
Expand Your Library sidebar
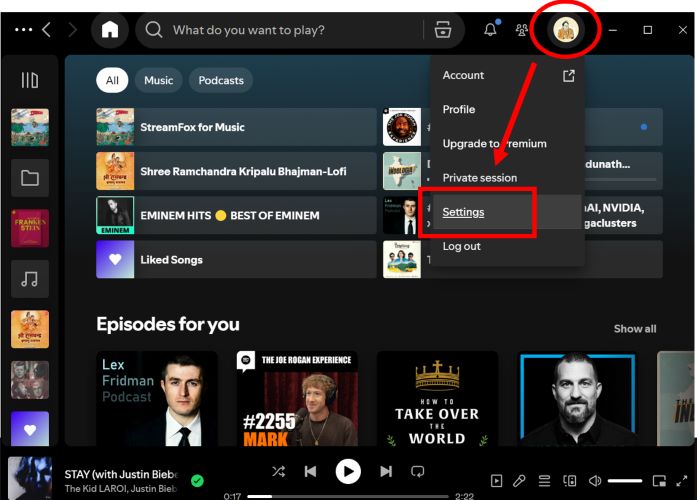coord(30,80)
